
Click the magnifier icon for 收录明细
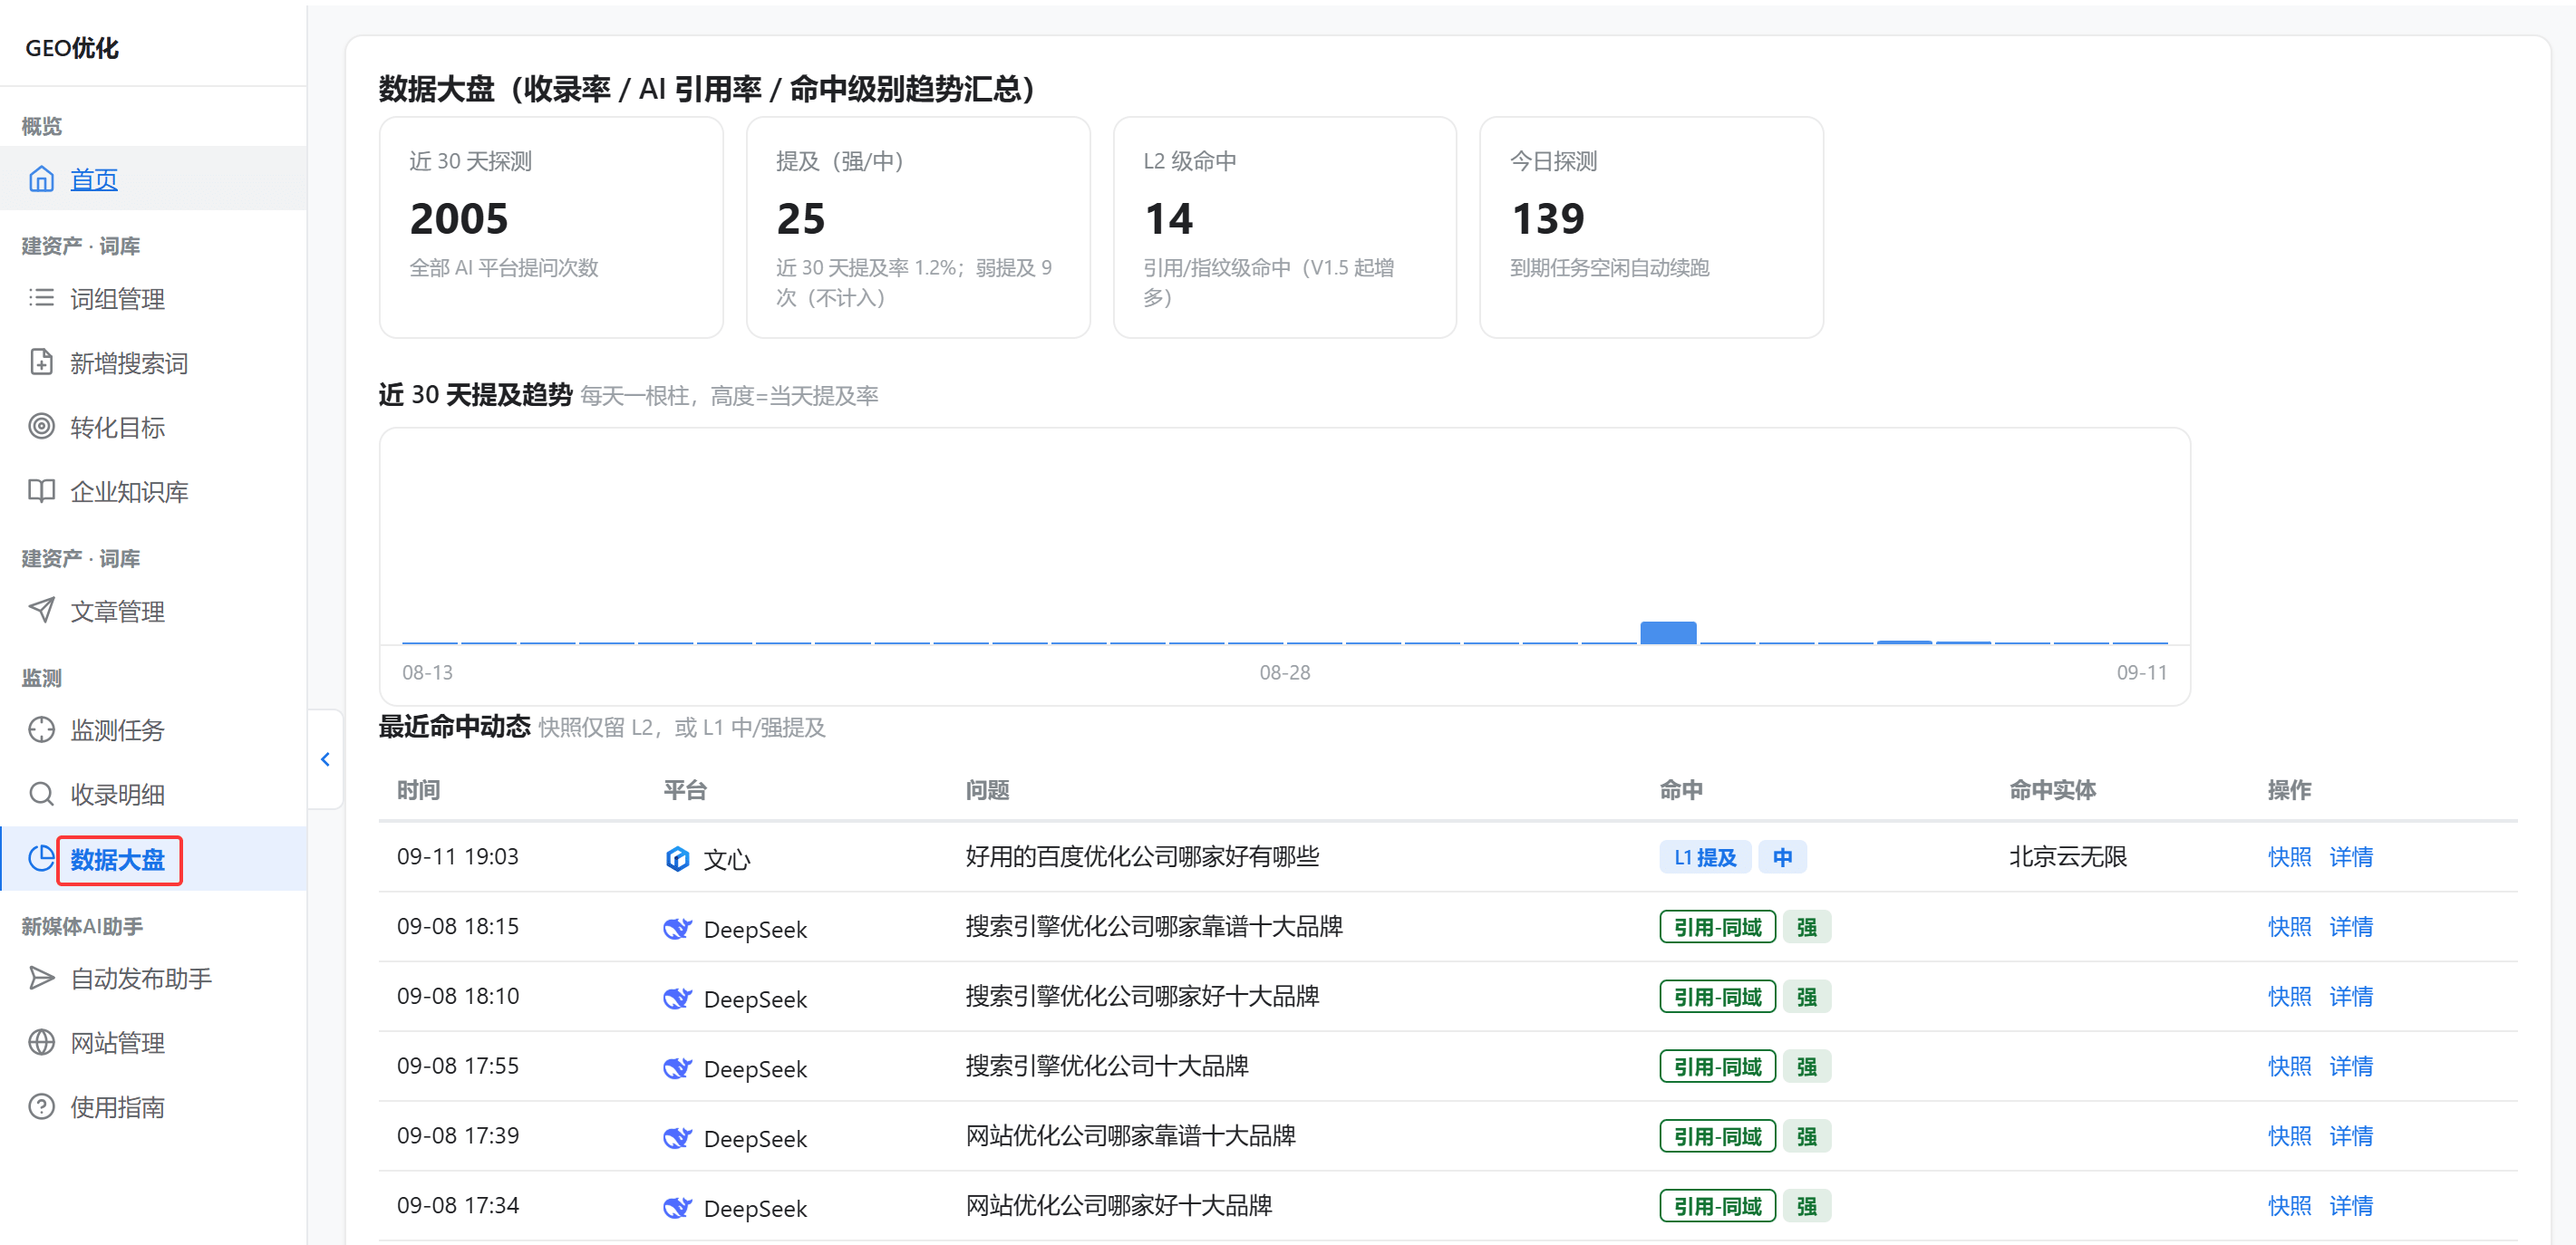(x=41, y=794)
